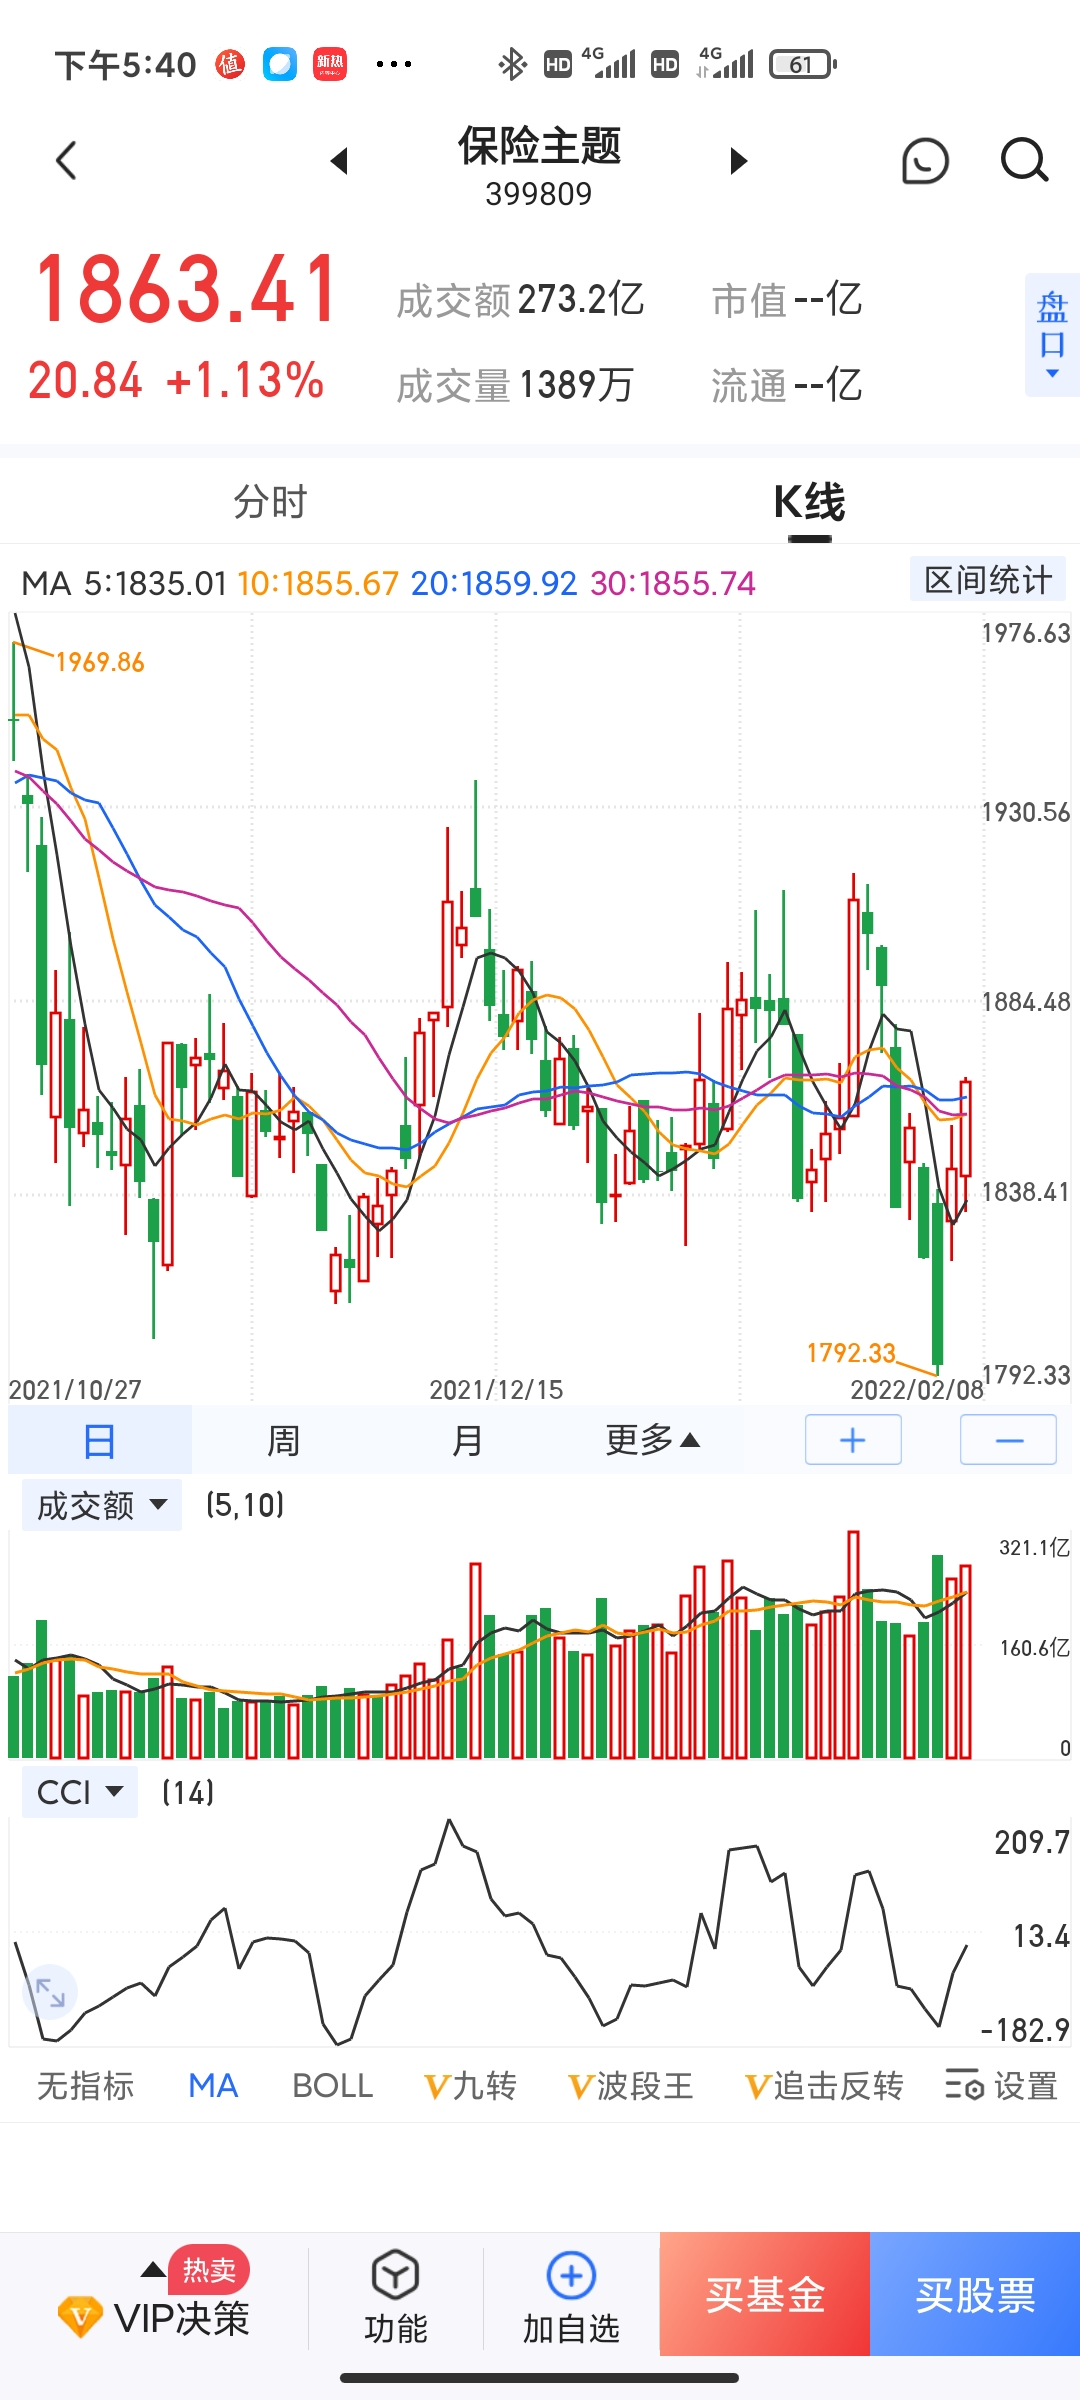Go to next stock with right triangle

click(739, 161)
